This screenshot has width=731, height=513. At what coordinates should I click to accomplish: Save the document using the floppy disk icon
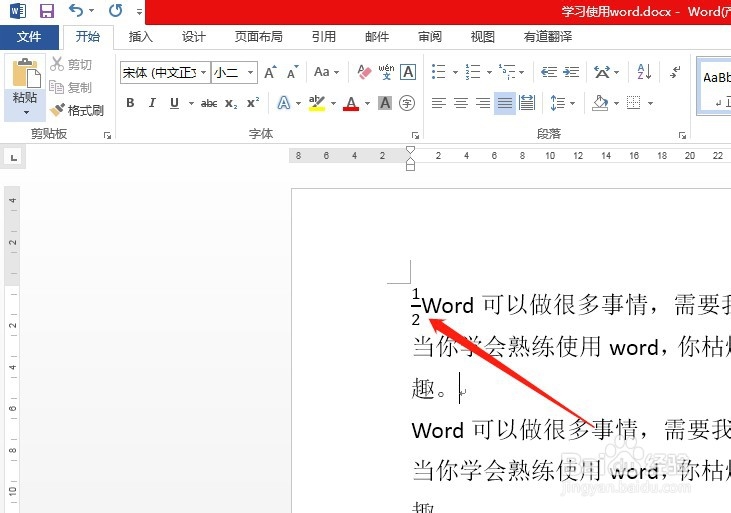pyautogui.click(x=47, y=10)
